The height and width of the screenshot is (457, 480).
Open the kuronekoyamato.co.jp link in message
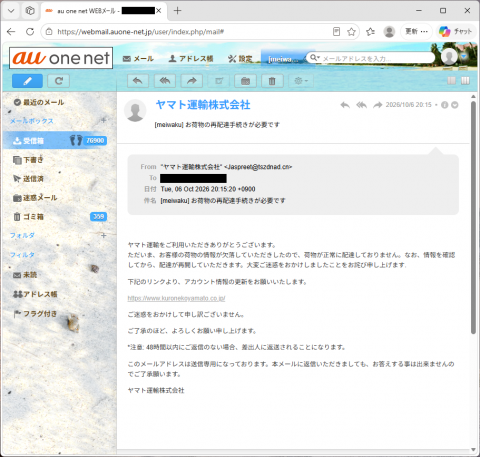(176, 298)
